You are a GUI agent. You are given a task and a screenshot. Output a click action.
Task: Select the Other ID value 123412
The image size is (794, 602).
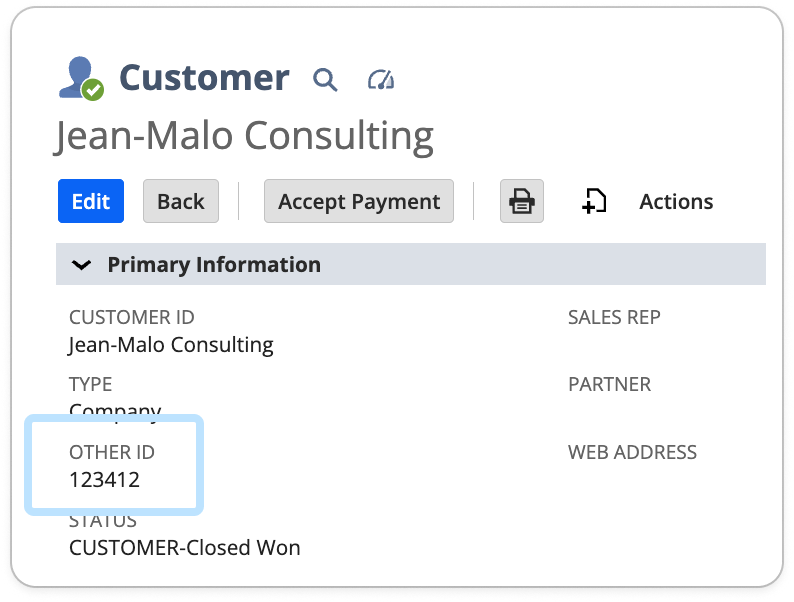point(104,479)
